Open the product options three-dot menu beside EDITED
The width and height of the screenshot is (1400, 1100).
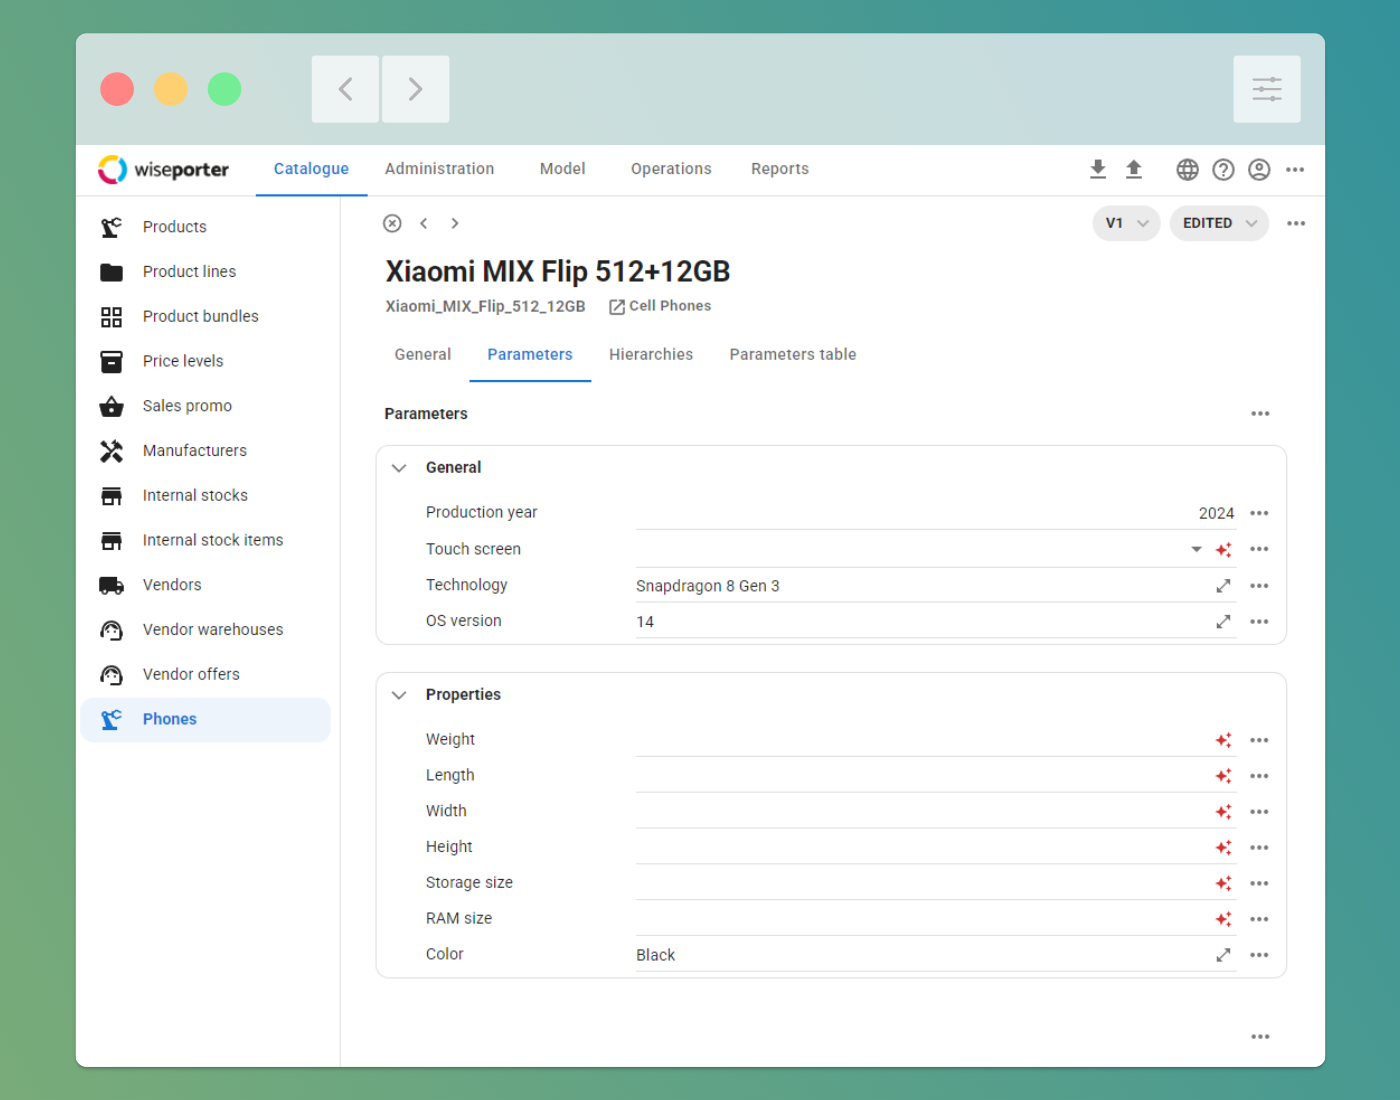[1296, 223]
